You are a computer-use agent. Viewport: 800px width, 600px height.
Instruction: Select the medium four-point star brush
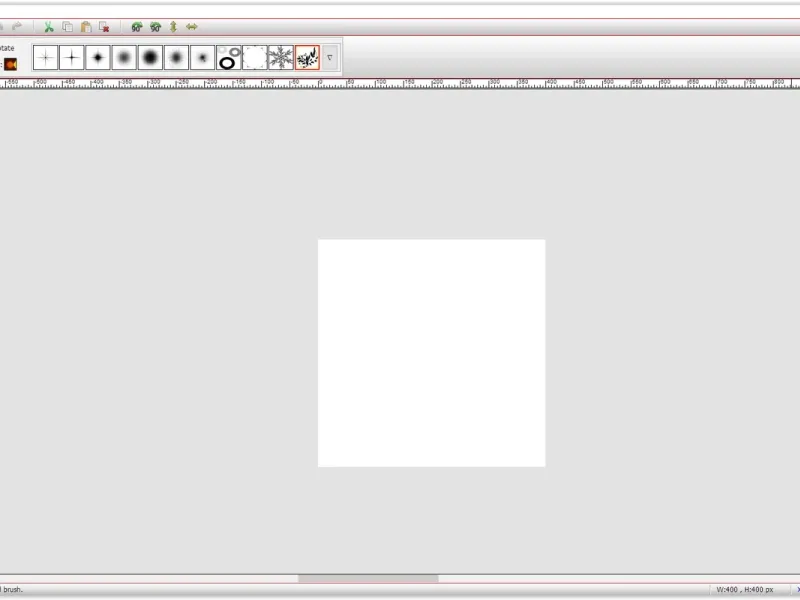pyautogui.click(x=71, y=57)
